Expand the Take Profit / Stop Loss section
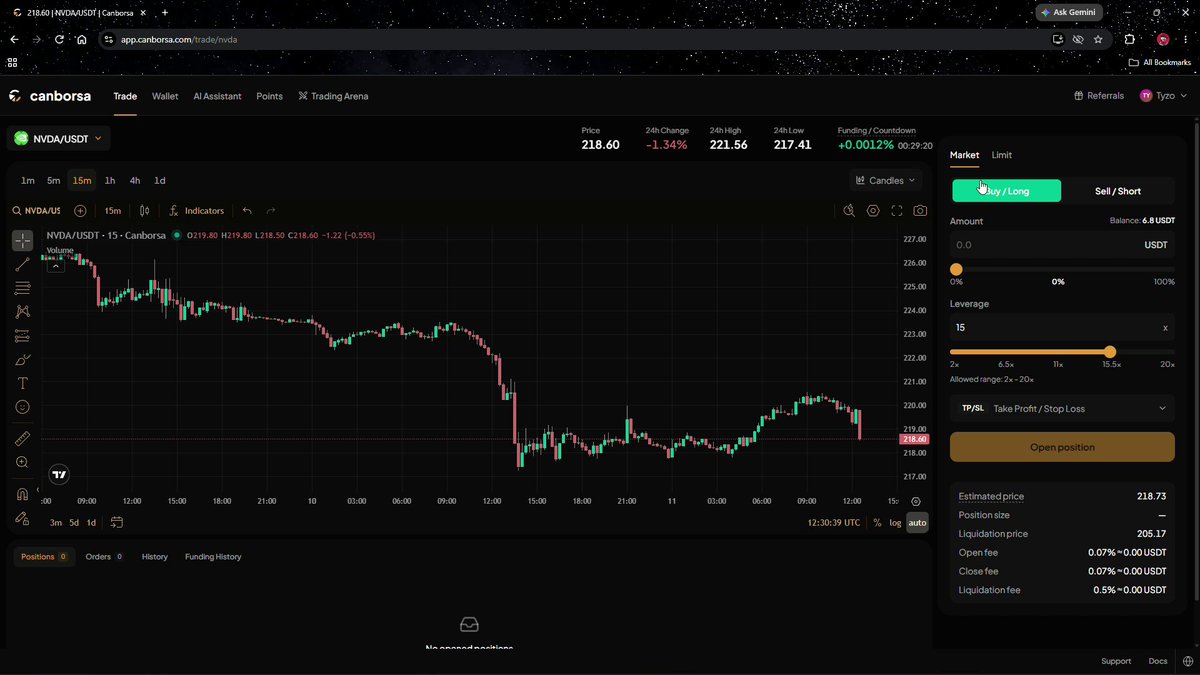1200x675 pixels. 1062,408
